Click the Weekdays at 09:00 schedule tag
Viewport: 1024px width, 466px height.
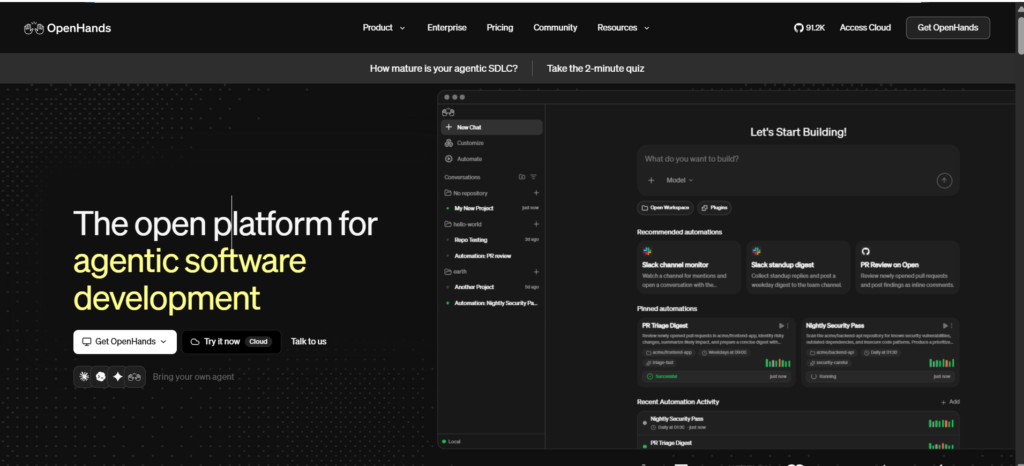[x=725, y=352]
